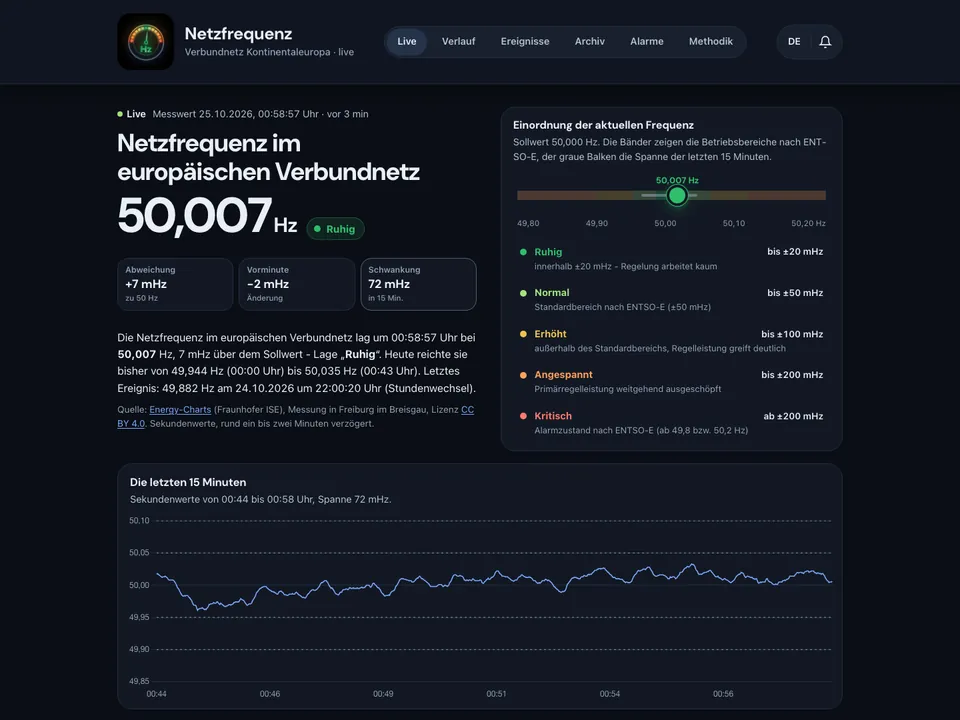Click the Messwert timestamp text
This screenshot has width=960, height=720.
coord(260,114)
